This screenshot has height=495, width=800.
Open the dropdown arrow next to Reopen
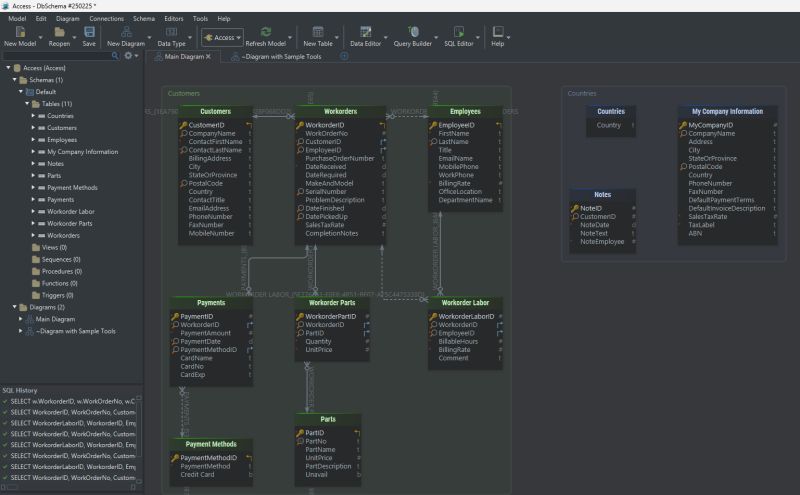tap(74, 37)
